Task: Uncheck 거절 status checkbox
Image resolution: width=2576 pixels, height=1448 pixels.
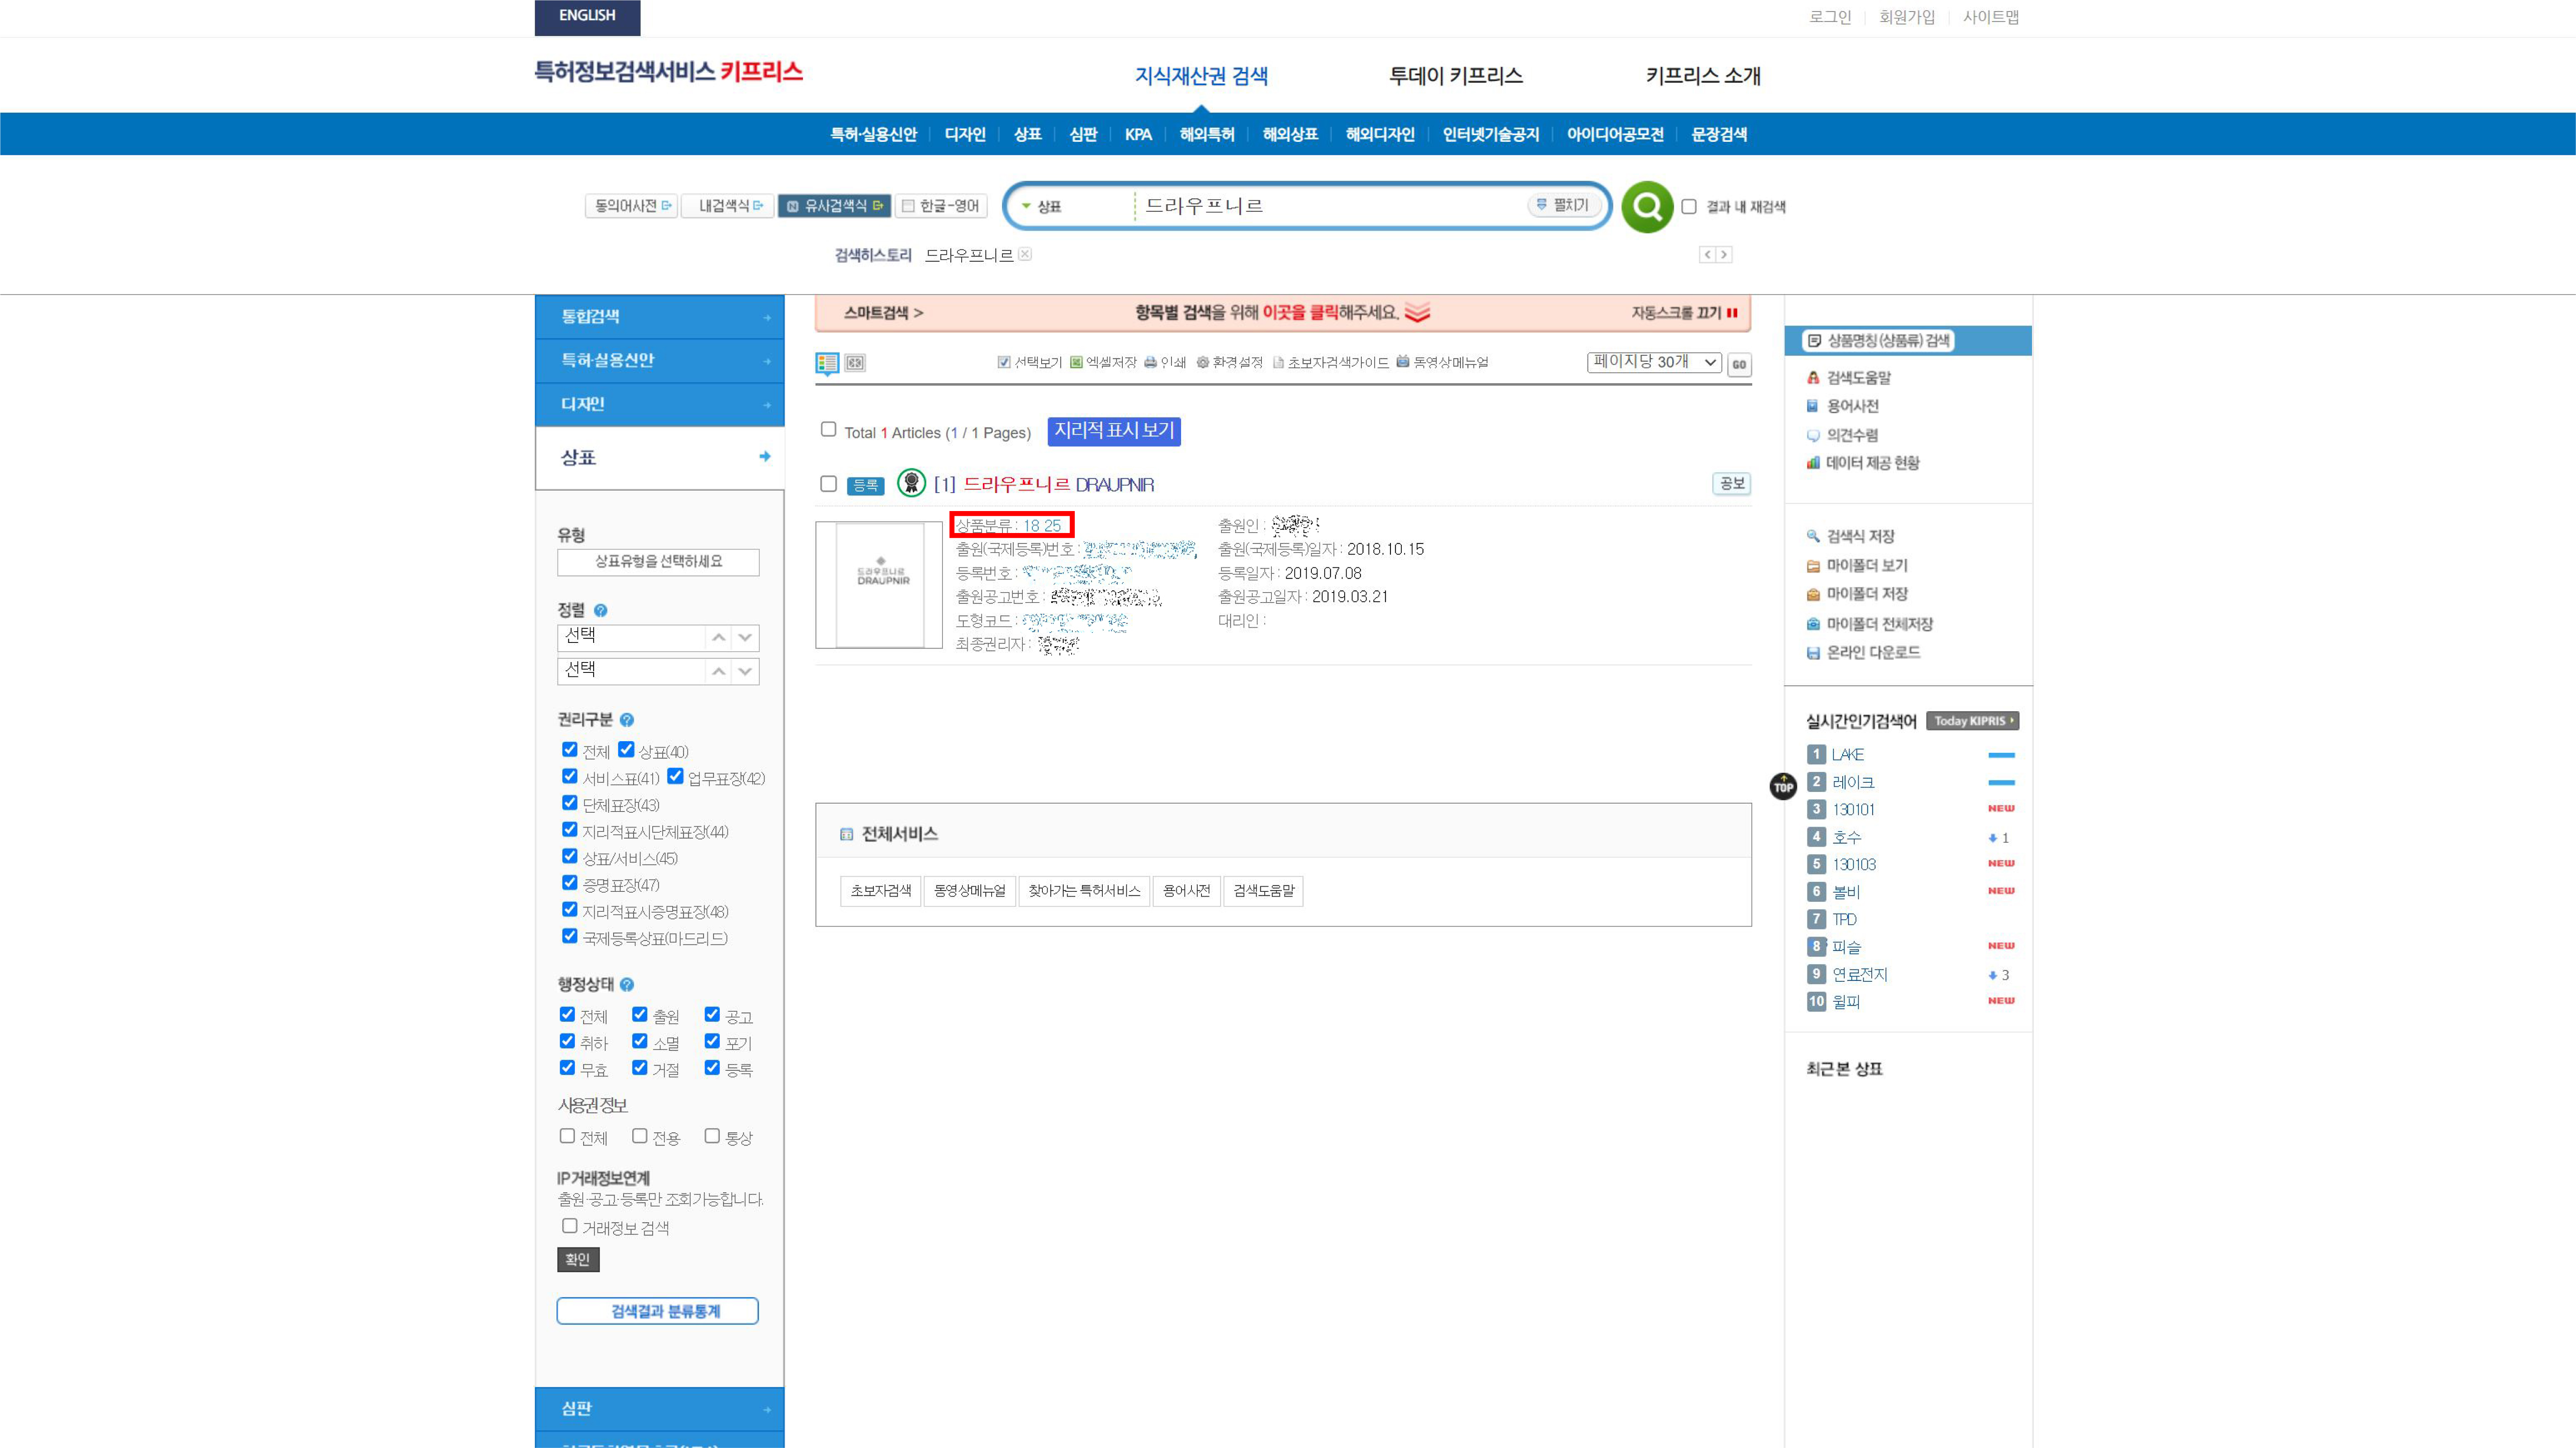Action: tap(639, 1068)
